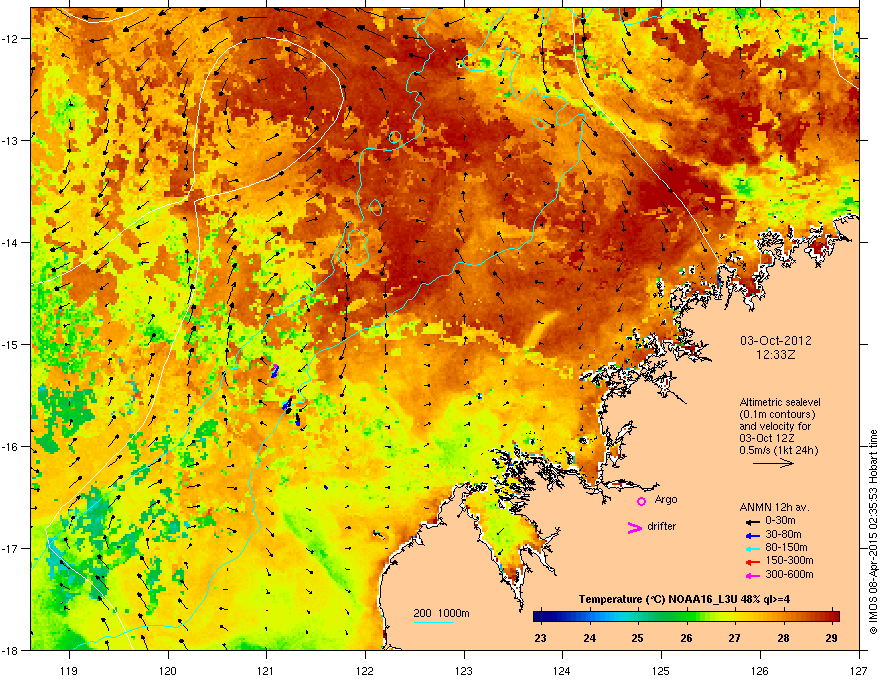Click the '150-300m' legend label

[x=789, y=560]
